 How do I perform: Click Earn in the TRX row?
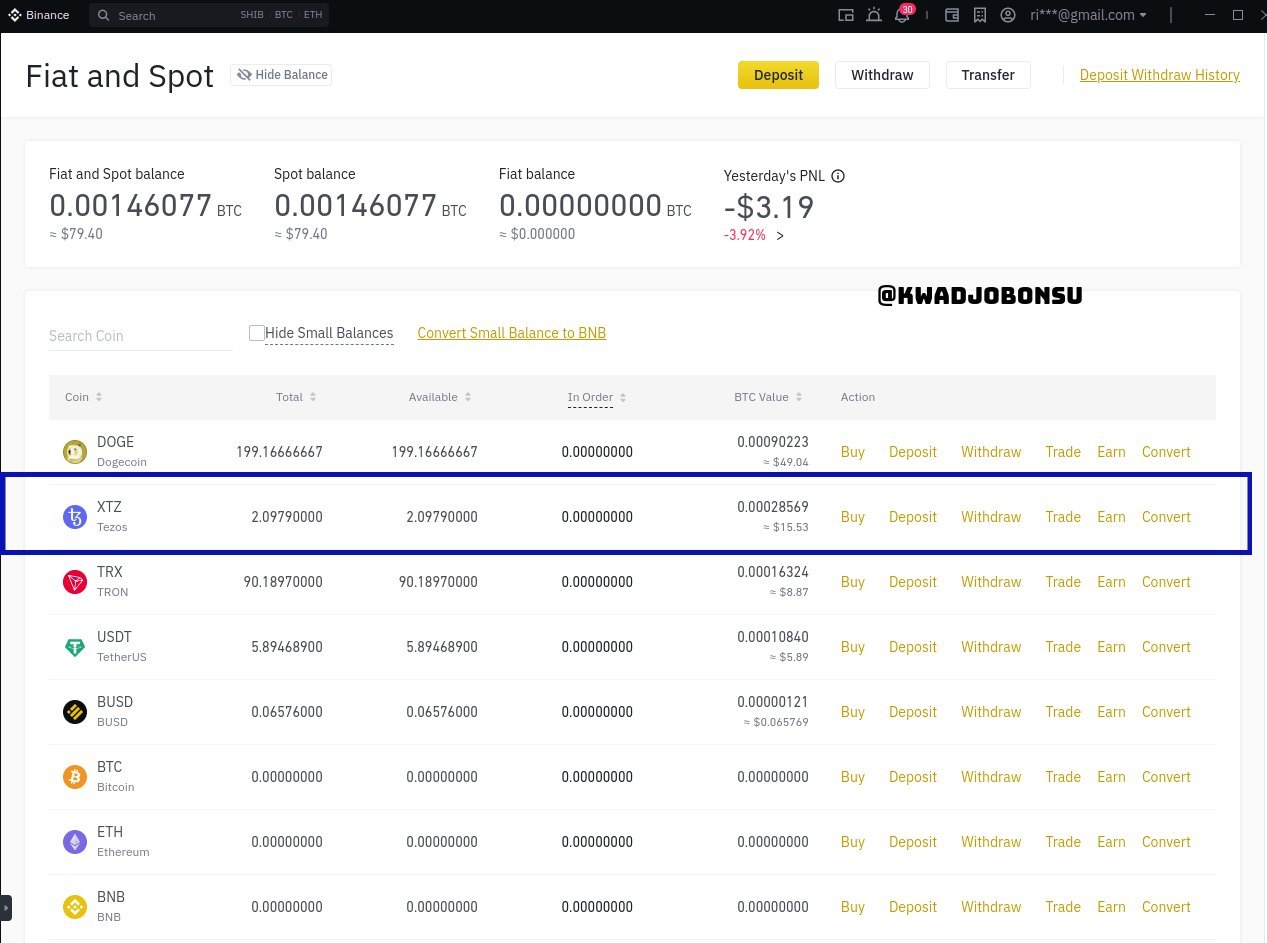tap(1111, 582)
